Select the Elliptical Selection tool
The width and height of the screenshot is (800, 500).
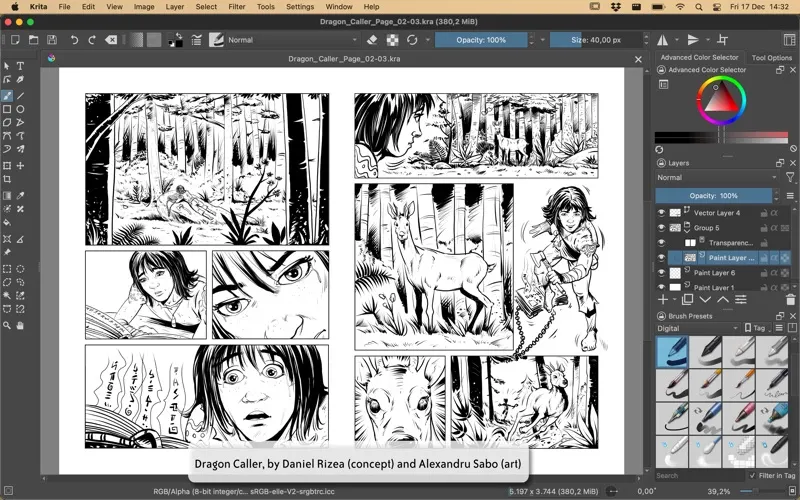tap(20, 269)
